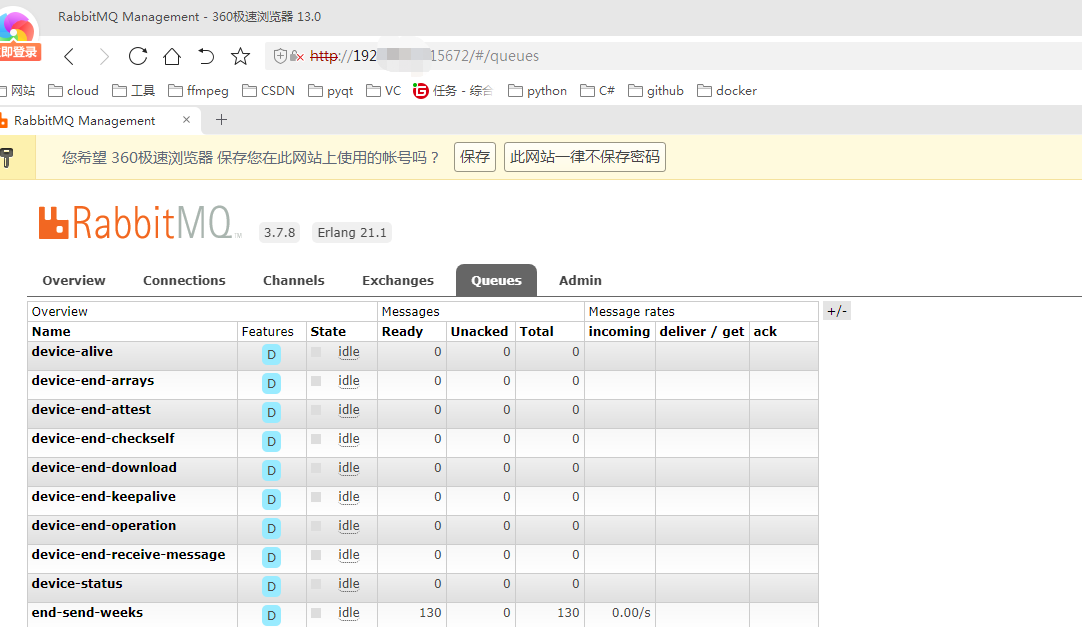Image resolution: width=1082 pixels, height=627 pixels.
Task: Open a new browser tab with plus
Action: point(222,120)
